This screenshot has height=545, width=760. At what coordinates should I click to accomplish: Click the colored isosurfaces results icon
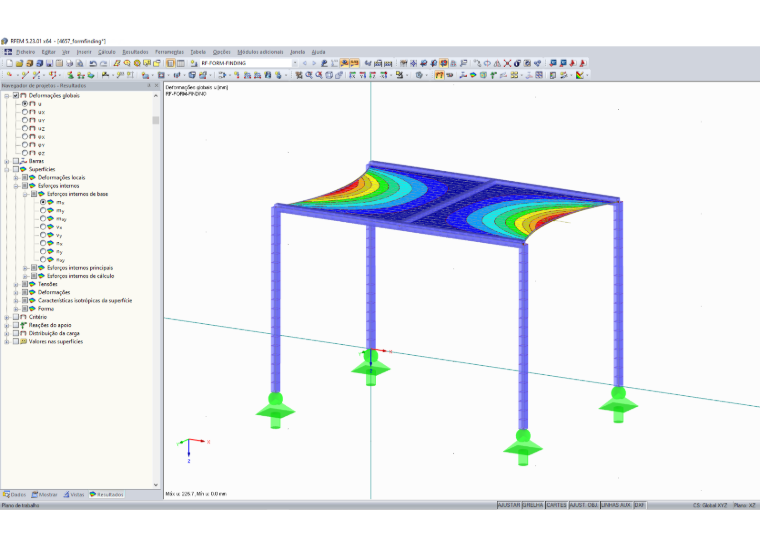[473, 75]
